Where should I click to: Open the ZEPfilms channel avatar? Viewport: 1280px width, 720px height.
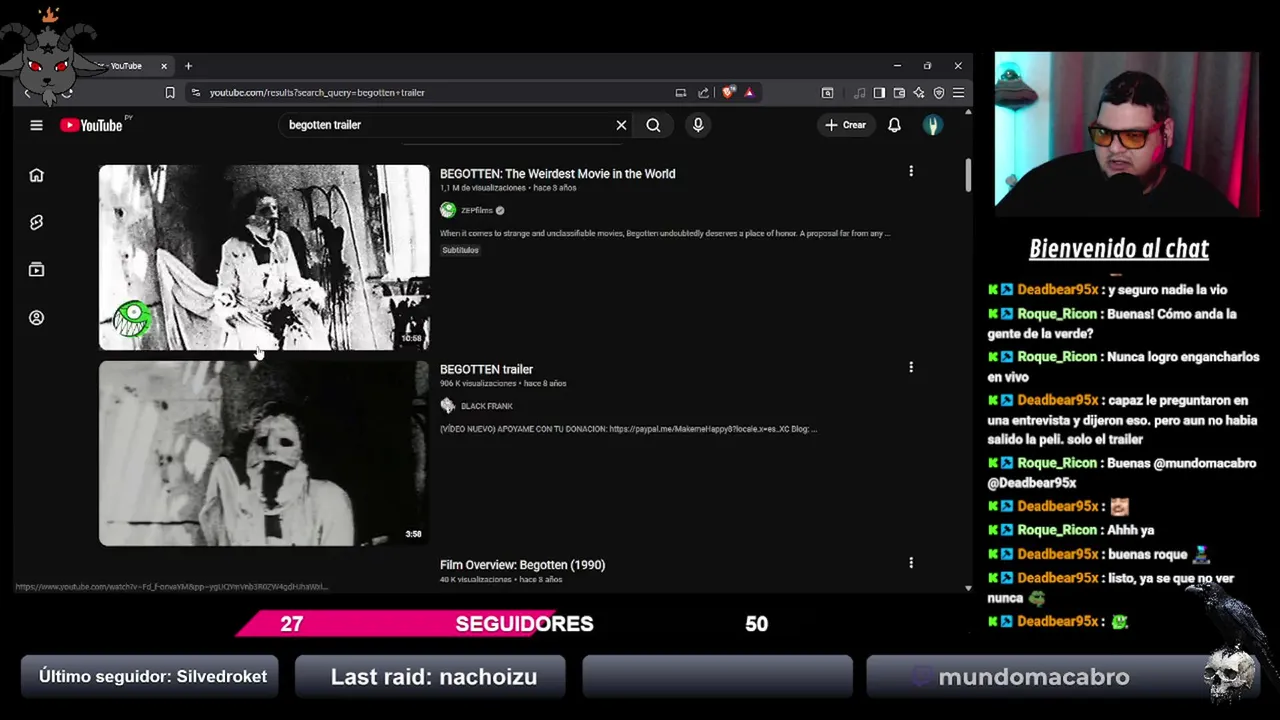[448, 210]
